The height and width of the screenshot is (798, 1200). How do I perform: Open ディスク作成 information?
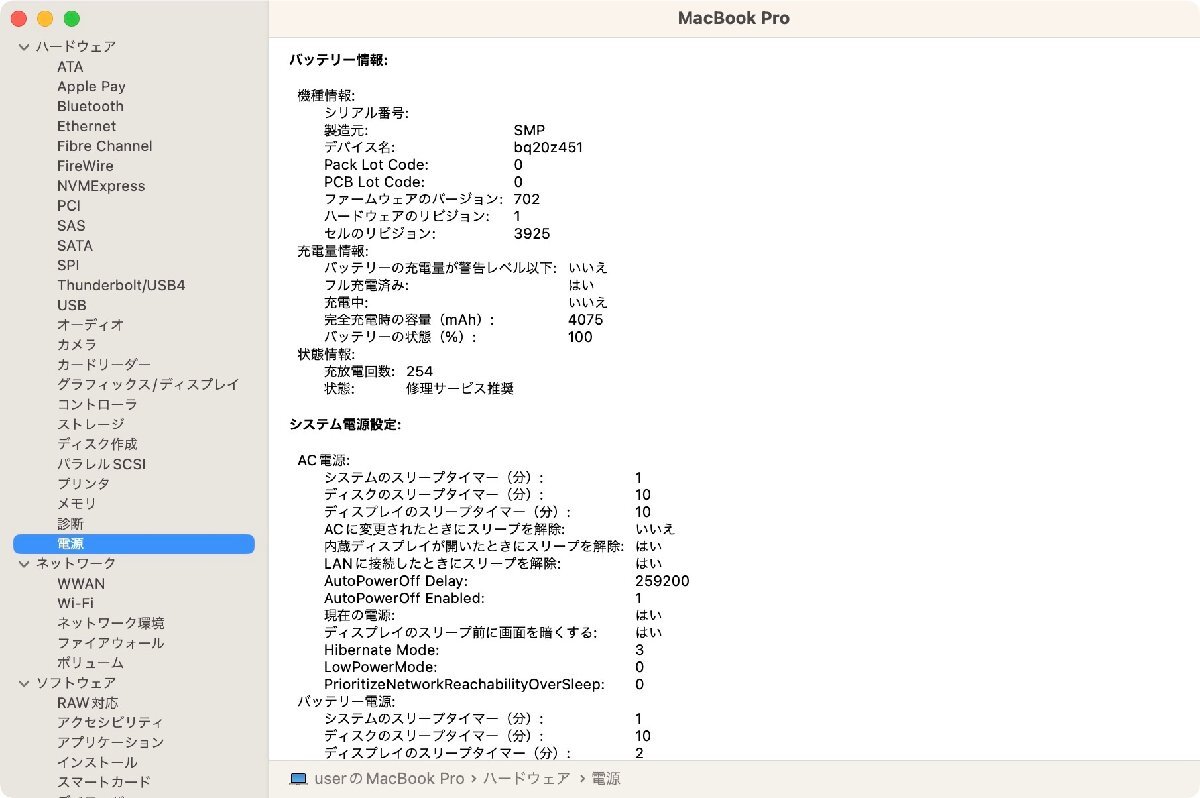pos(97,444)
